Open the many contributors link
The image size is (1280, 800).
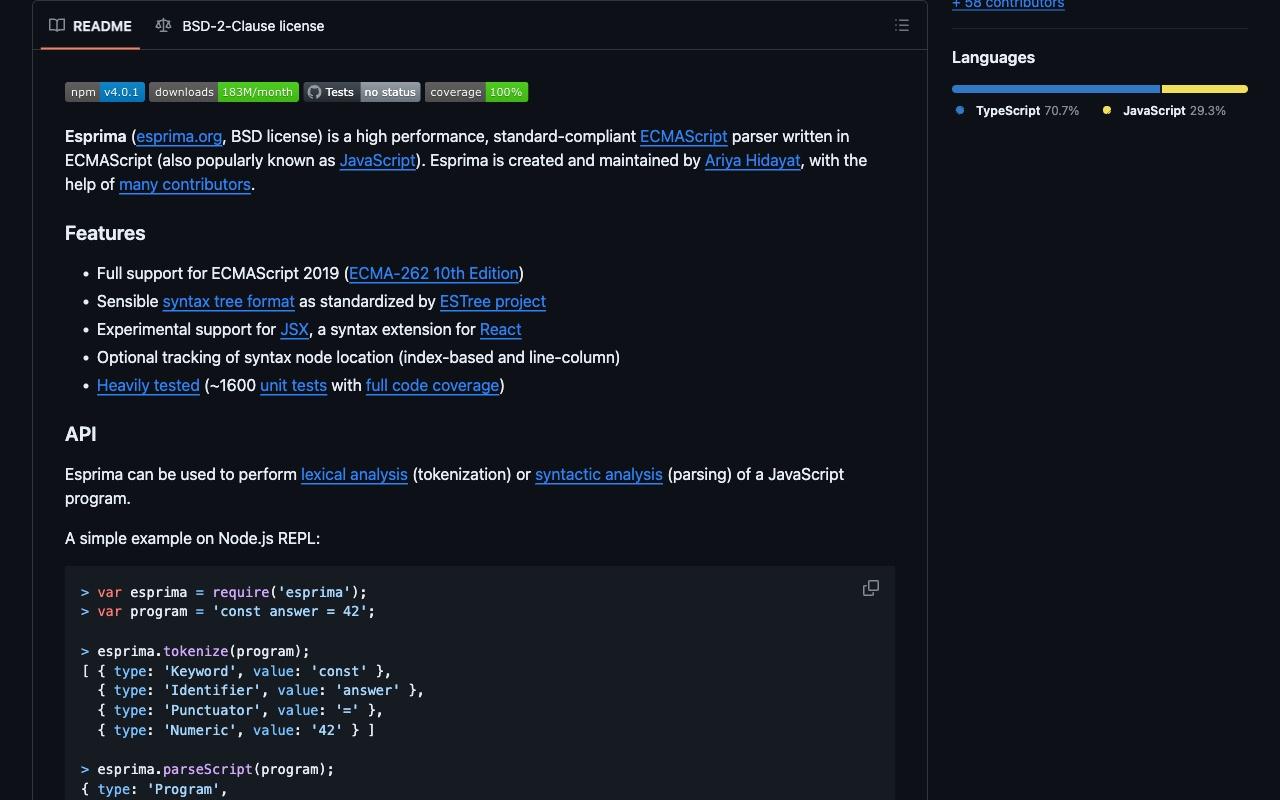(x=185, y=184)
